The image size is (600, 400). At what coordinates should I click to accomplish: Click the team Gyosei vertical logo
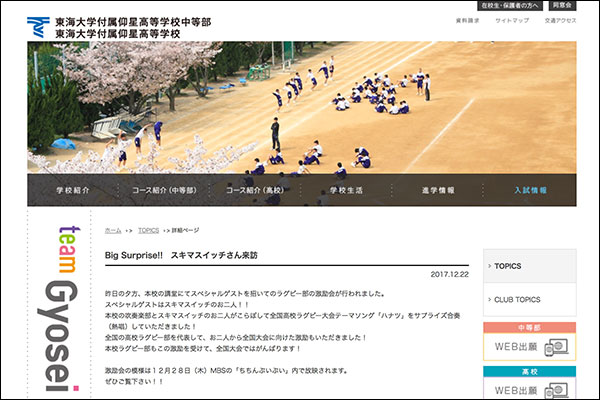point(62,305)
